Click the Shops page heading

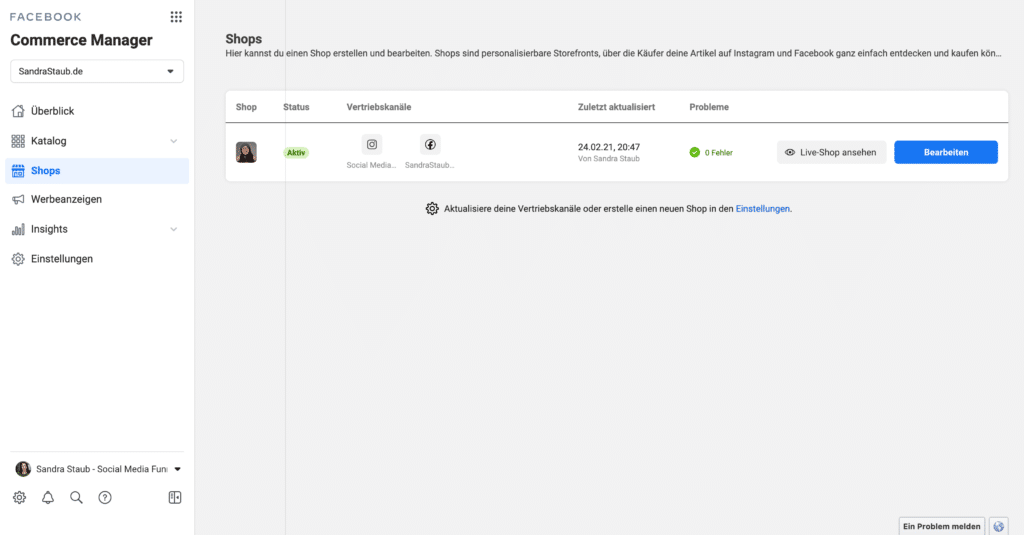[x=244, y=39]
